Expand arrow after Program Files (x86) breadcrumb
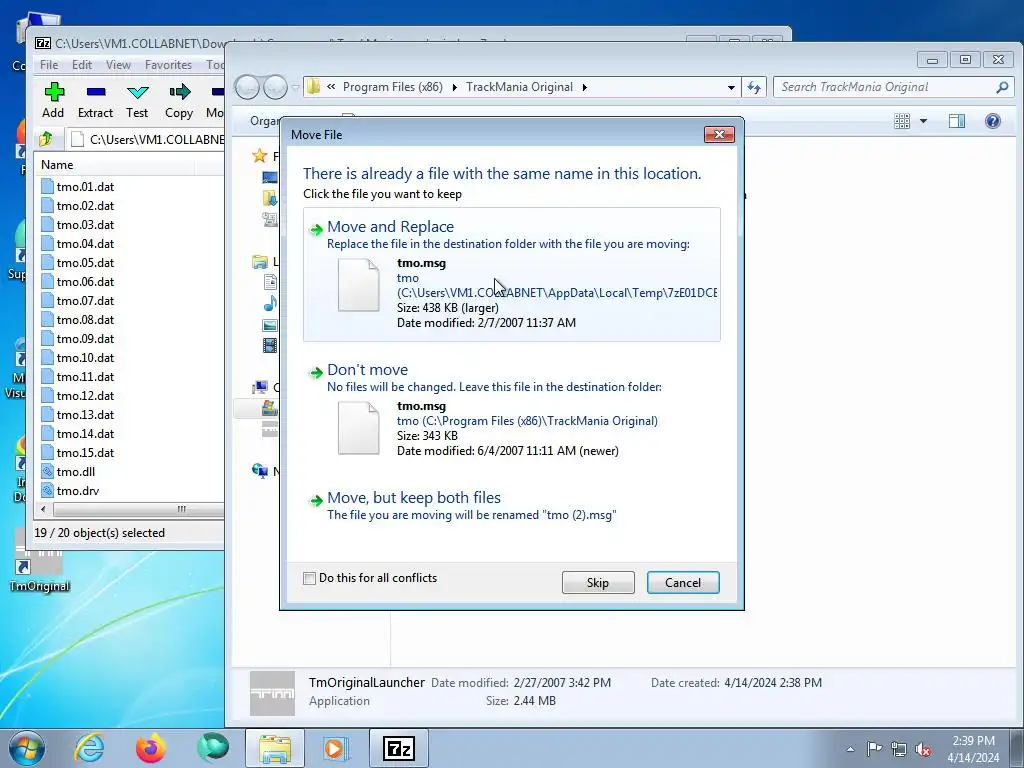 click(x=455, y=87)
